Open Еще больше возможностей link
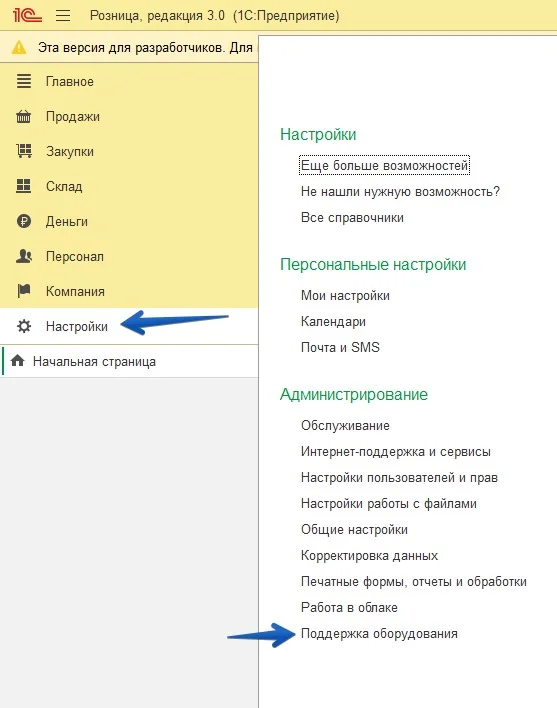The width and height of the screenshot is (557, 708). pyautogui.click(x=384, y=165)
